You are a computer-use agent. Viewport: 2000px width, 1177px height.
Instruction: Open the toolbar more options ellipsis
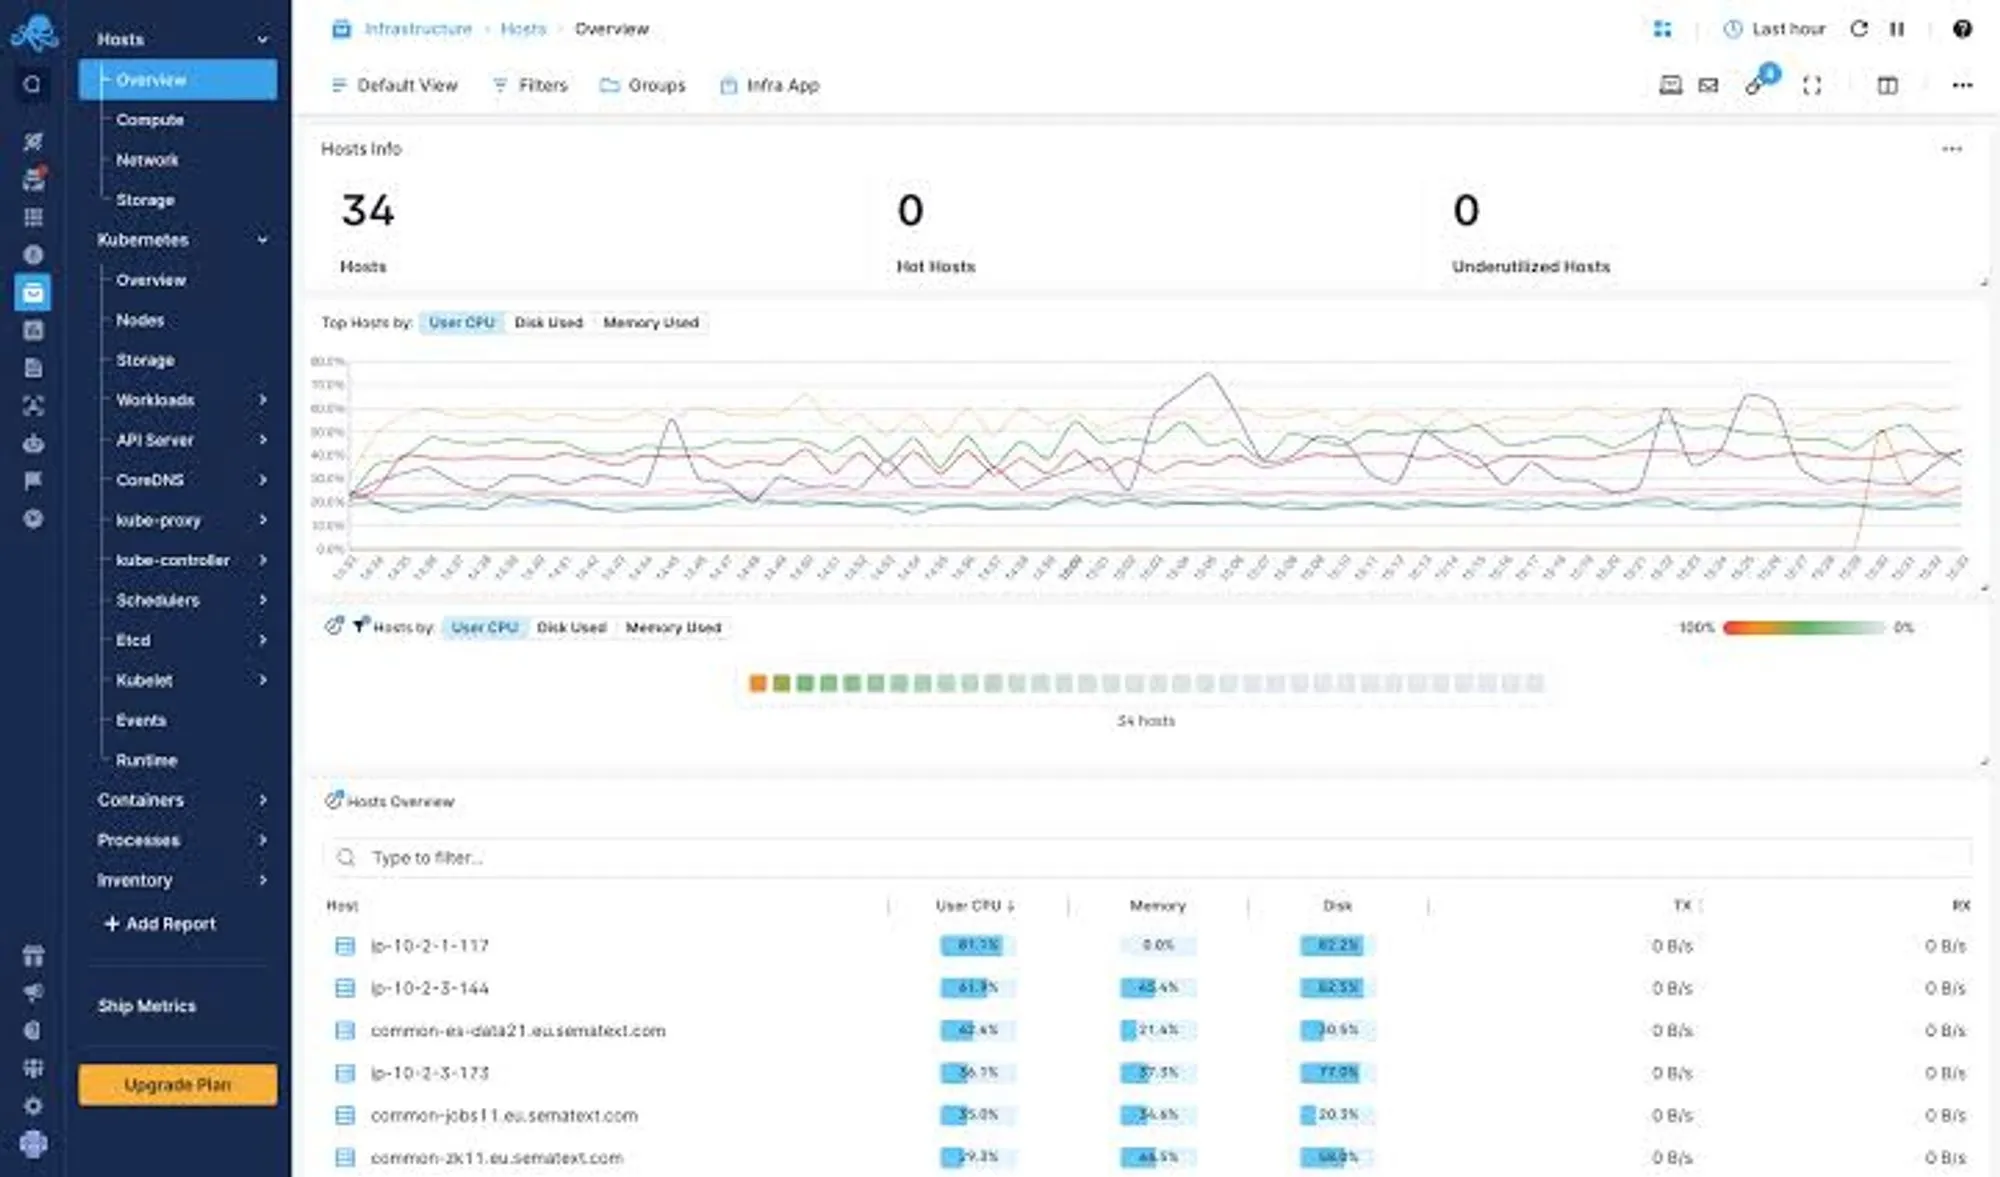click(x=1962, y=86)
